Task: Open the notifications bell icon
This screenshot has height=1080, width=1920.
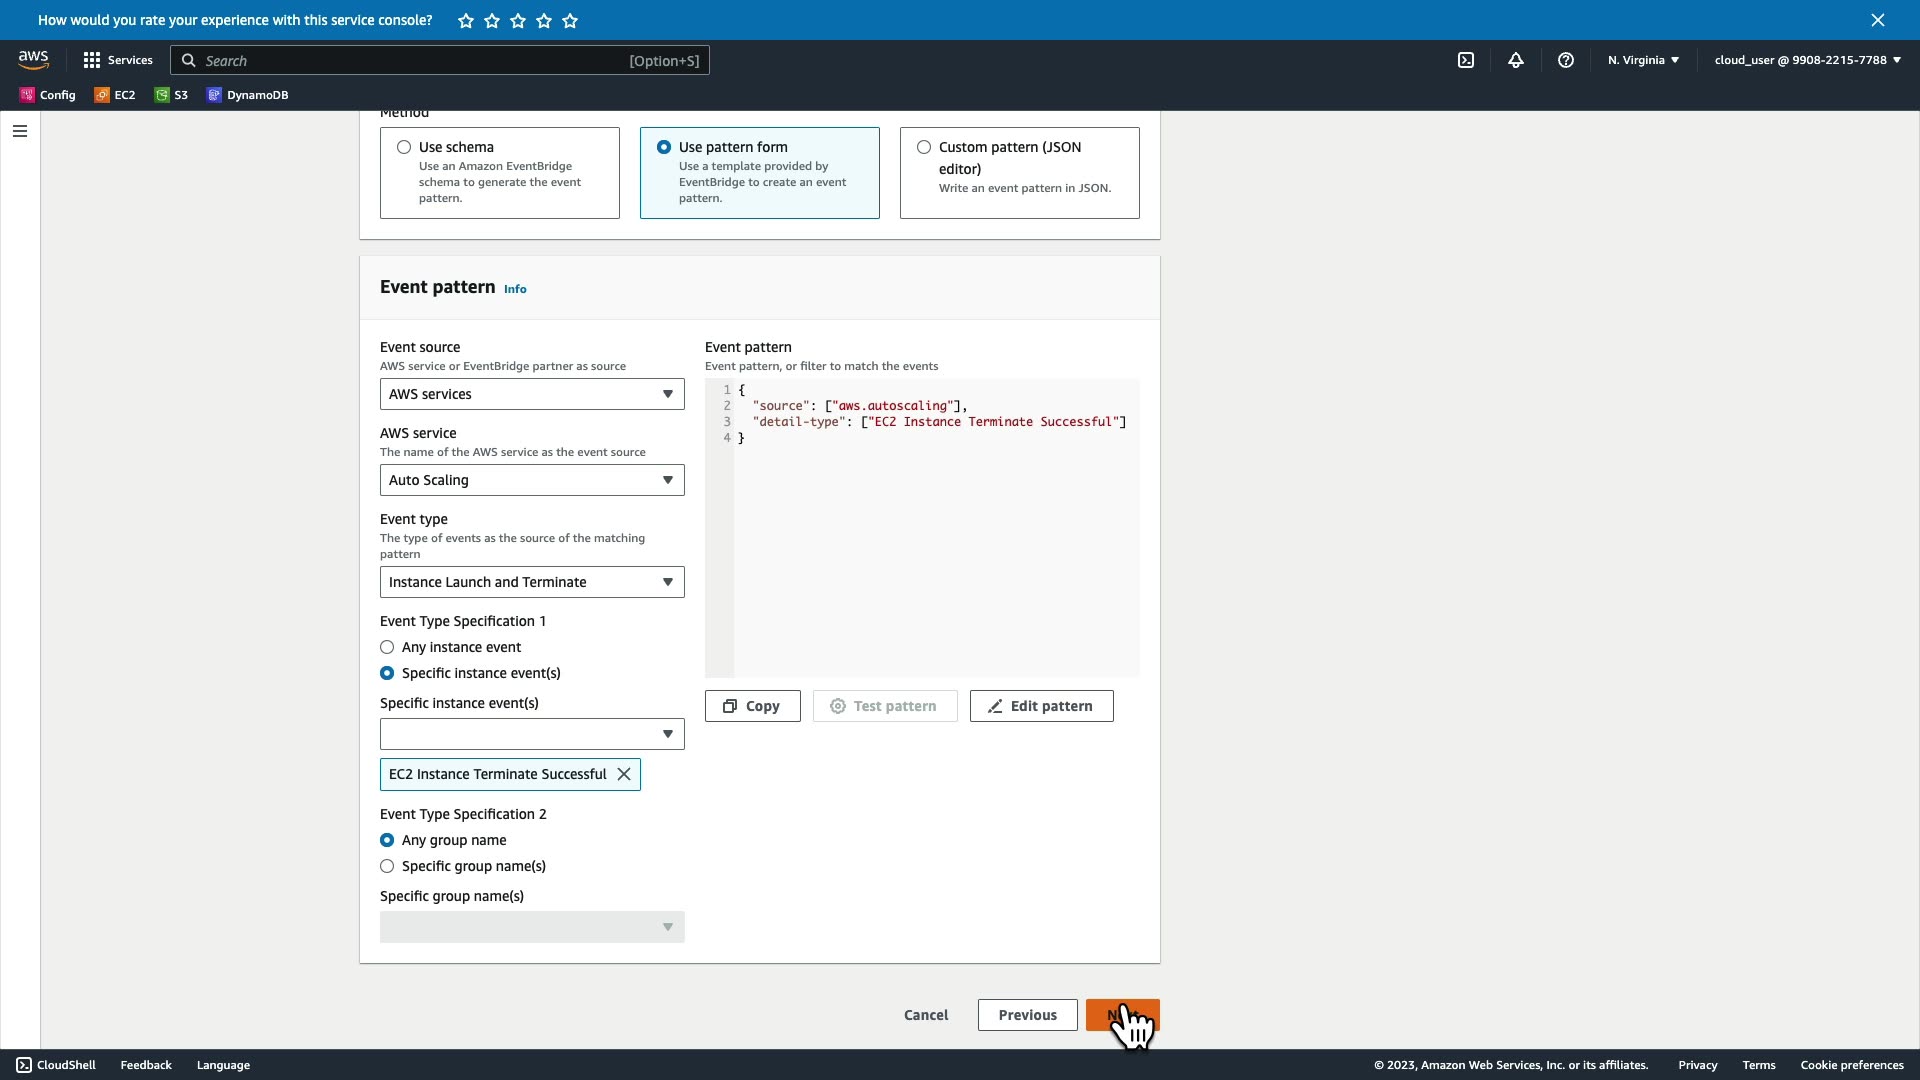Action: pos(1516,60)
